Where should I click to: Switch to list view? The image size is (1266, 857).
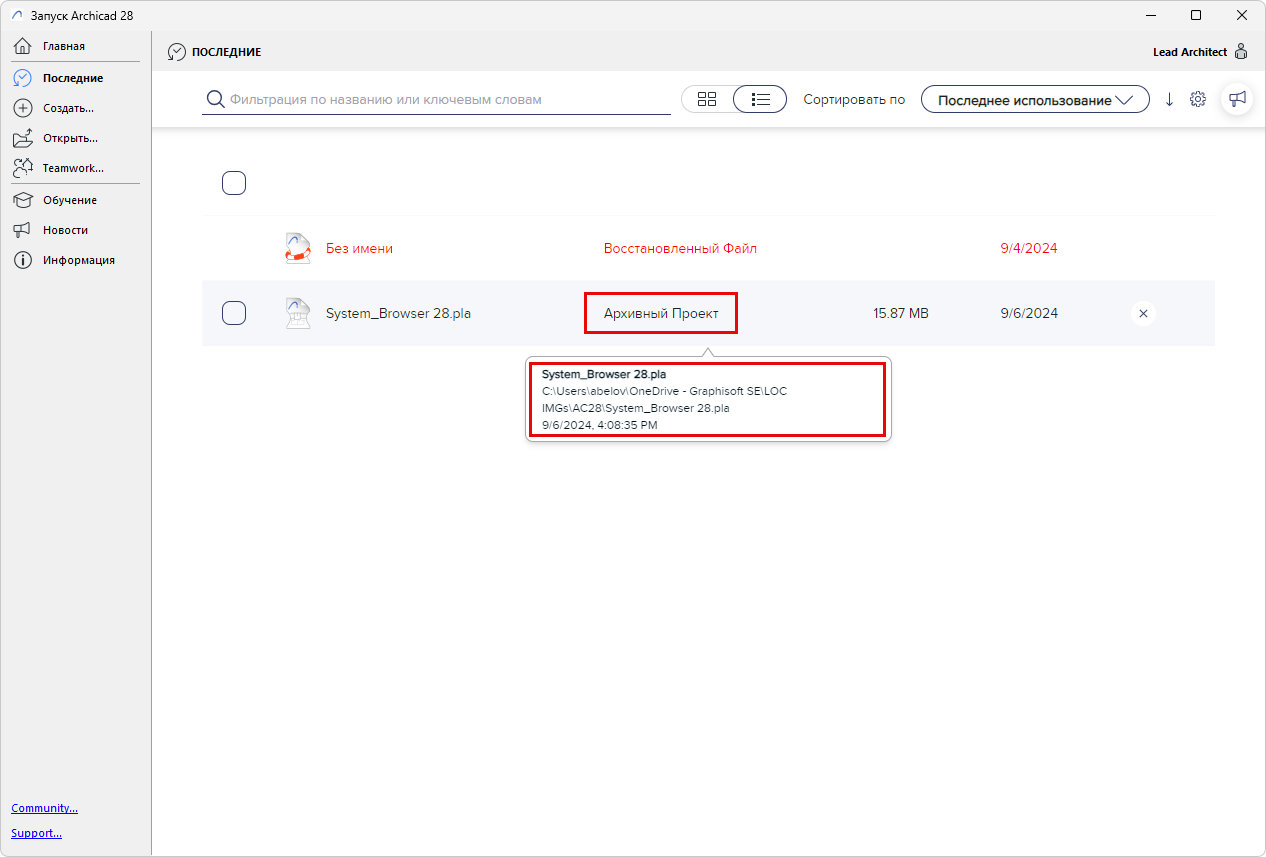coord(760,99)
